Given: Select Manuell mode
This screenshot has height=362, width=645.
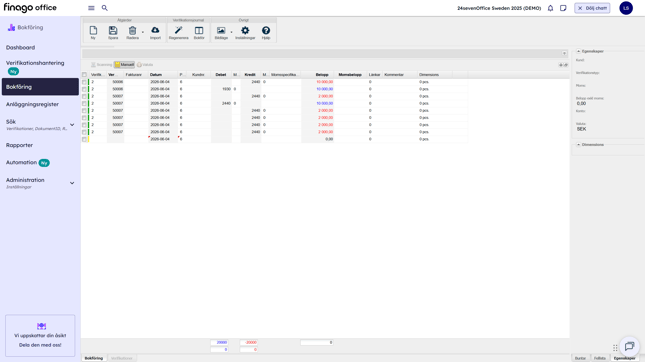Looking at the screenshot, I should (x=124, y=65).
